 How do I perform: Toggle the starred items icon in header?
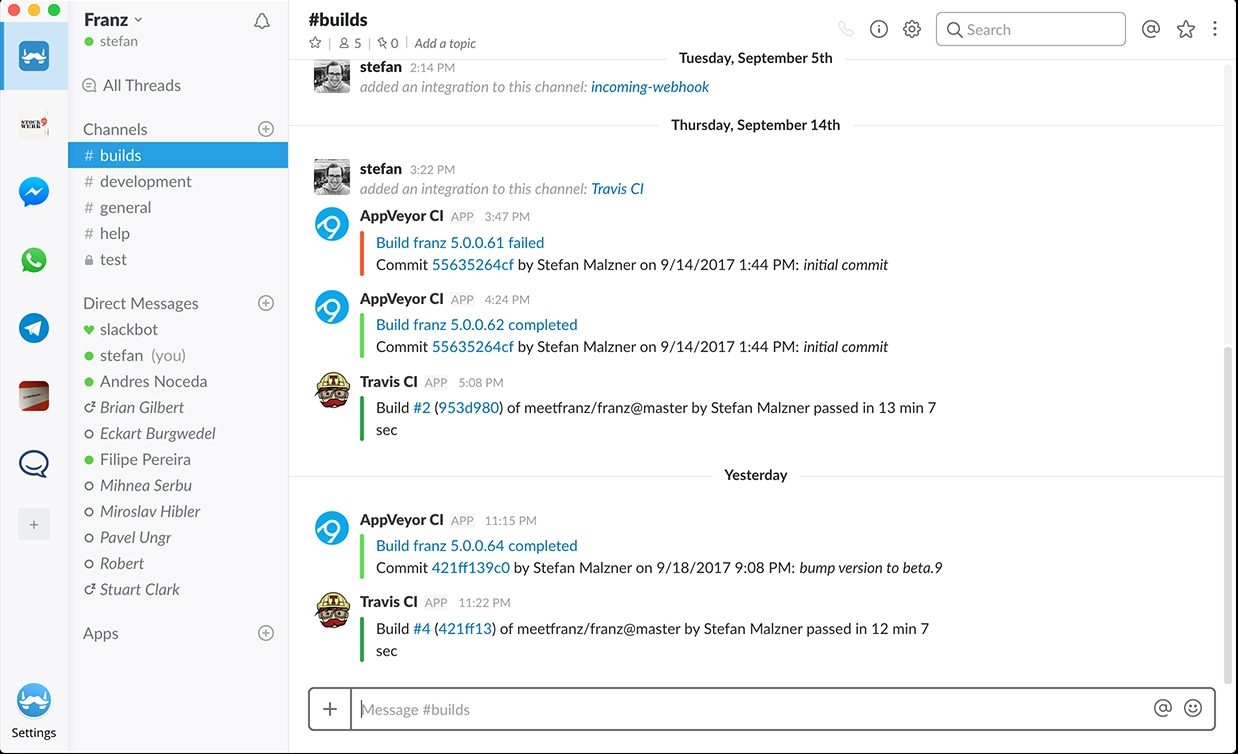pyautogui.click(x=1185, y=29)
